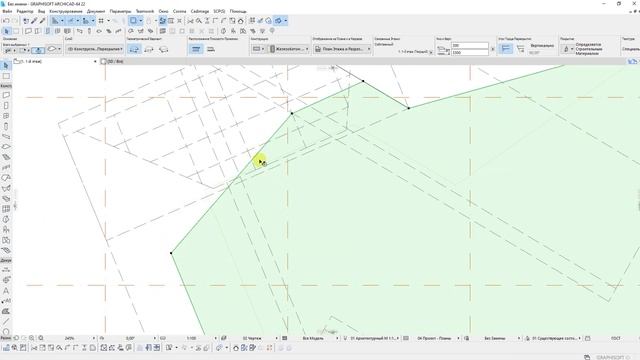Open the Документ menu
This screenshot has width=640, height=360.
tap(96, 11)
